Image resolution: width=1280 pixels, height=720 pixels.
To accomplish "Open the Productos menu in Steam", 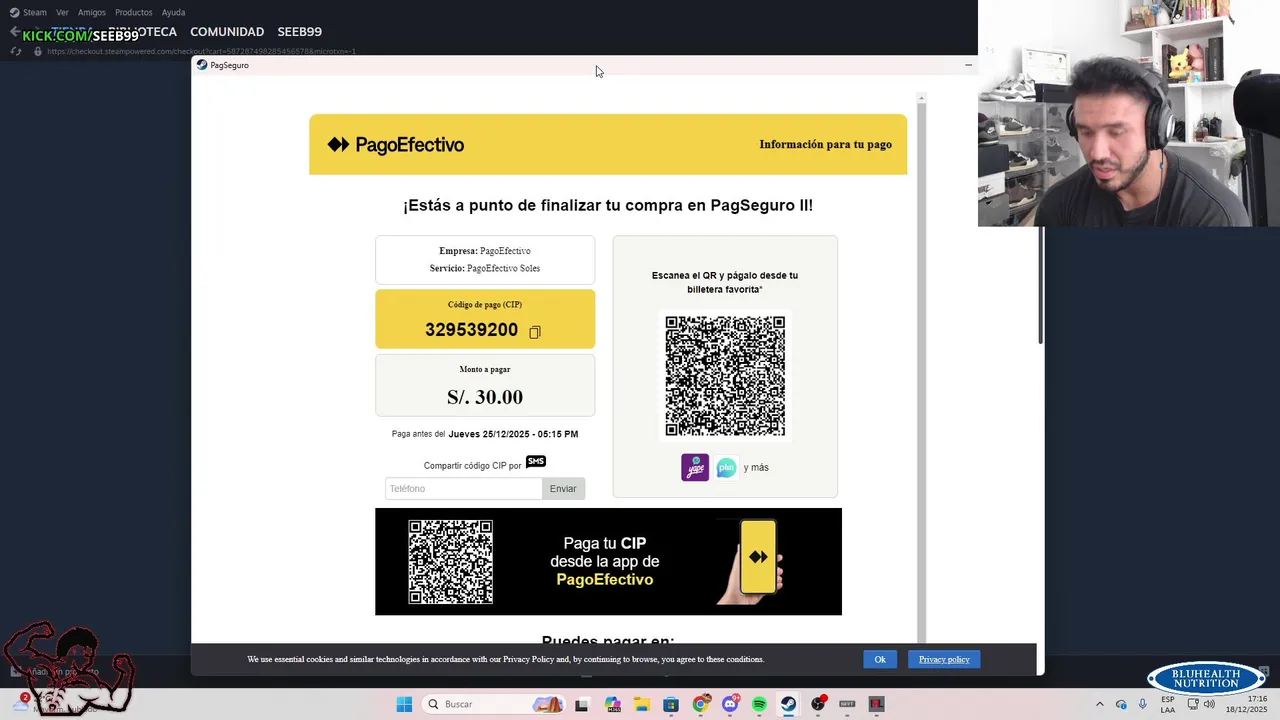I will click(x=134, y=12).
